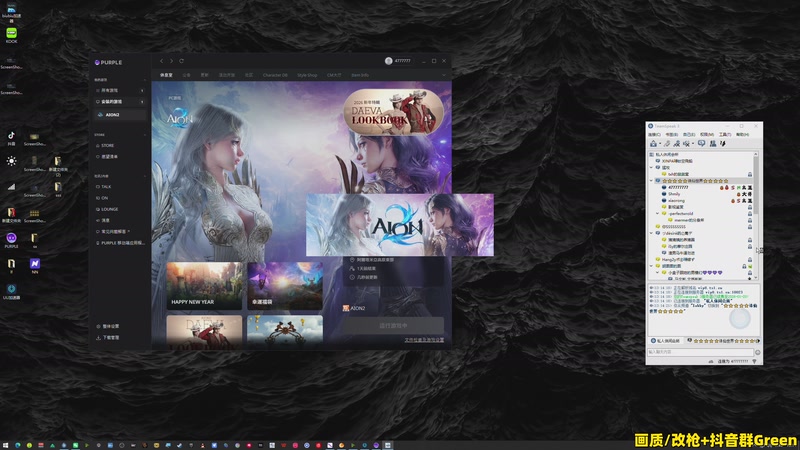Refresh the PURPLE launcher page
The height and width of the screenshot is (450, 800).
181,61
